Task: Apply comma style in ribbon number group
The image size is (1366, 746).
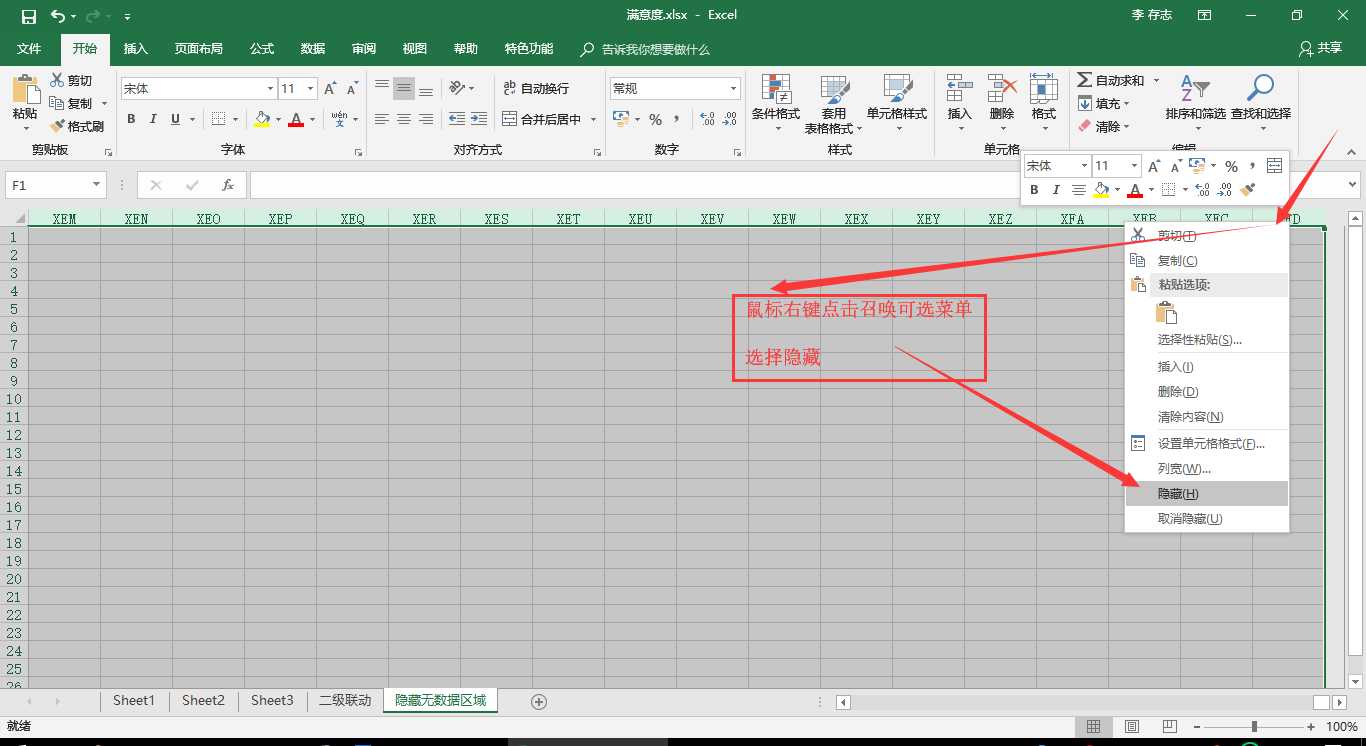Action: tap(677, 119)
